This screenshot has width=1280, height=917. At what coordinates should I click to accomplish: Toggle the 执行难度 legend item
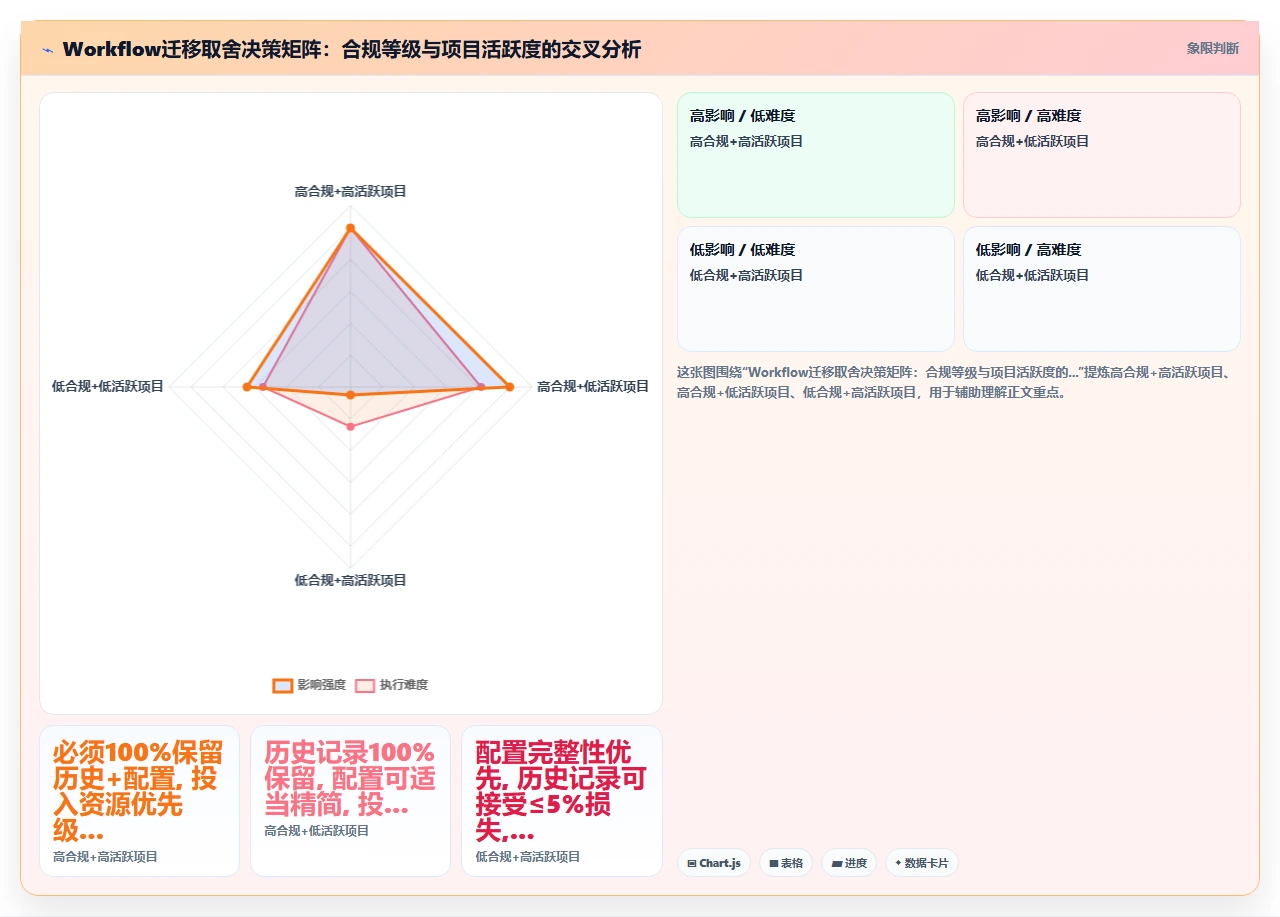pos(392,685)
